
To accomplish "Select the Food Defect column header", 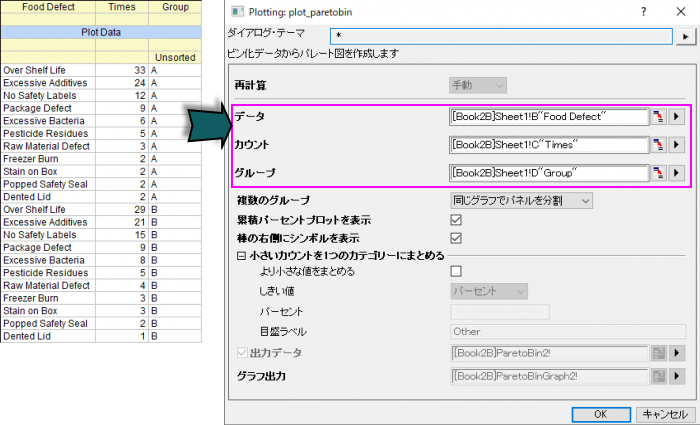I will [48, 7].
